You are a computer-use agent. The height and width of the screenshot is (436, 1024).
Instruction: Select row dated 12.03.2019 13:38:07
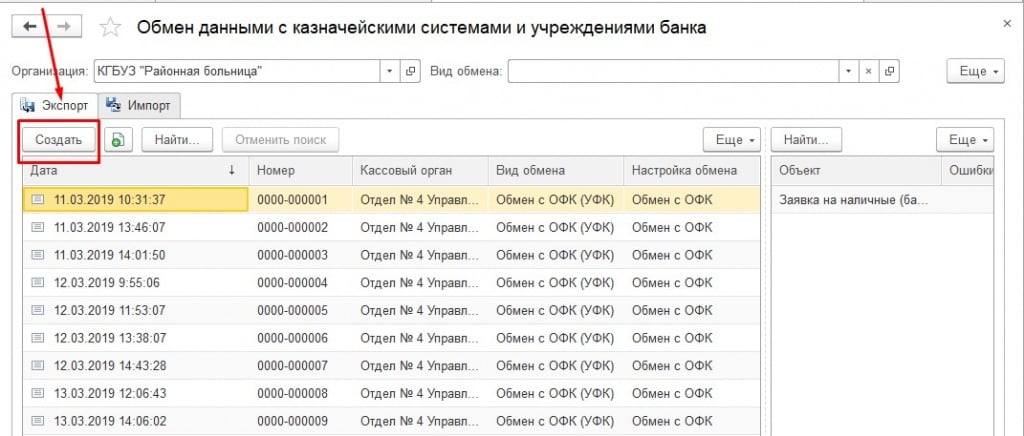(392, 338)
